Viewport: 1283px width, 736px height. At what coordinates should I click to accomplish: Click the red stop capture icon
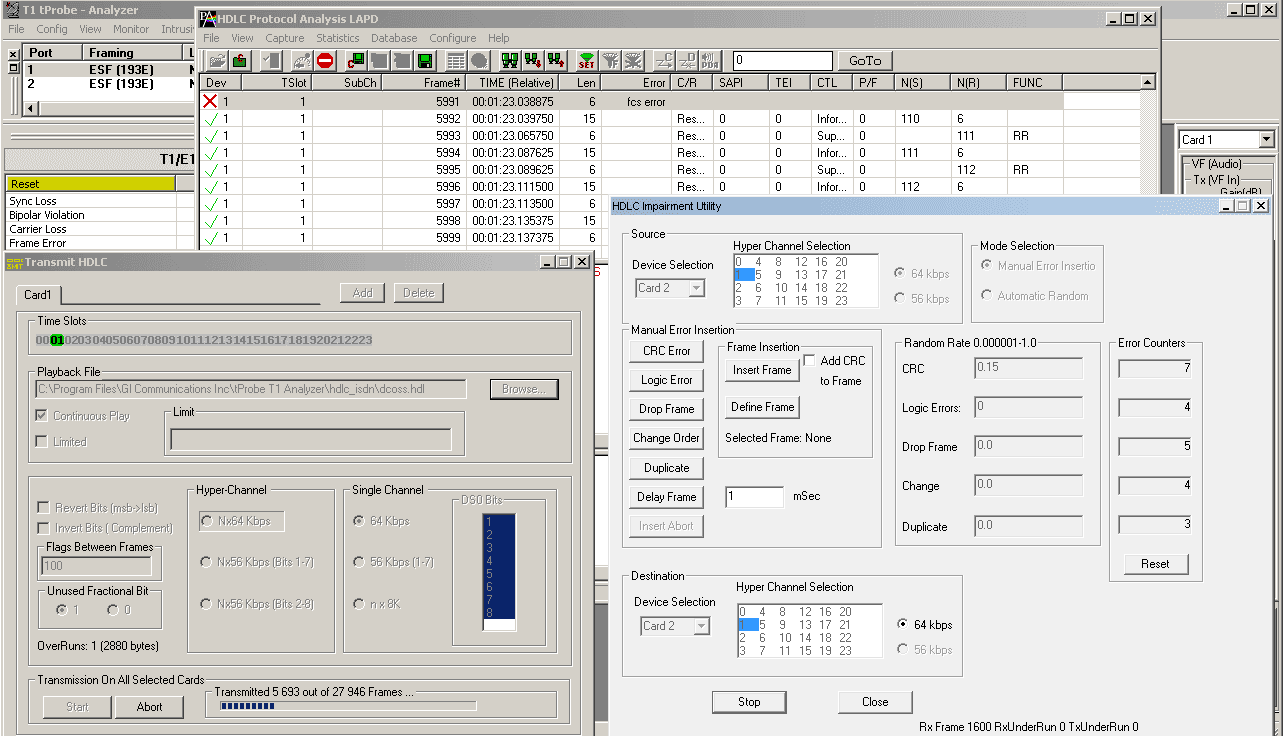[x=325, y=61]
